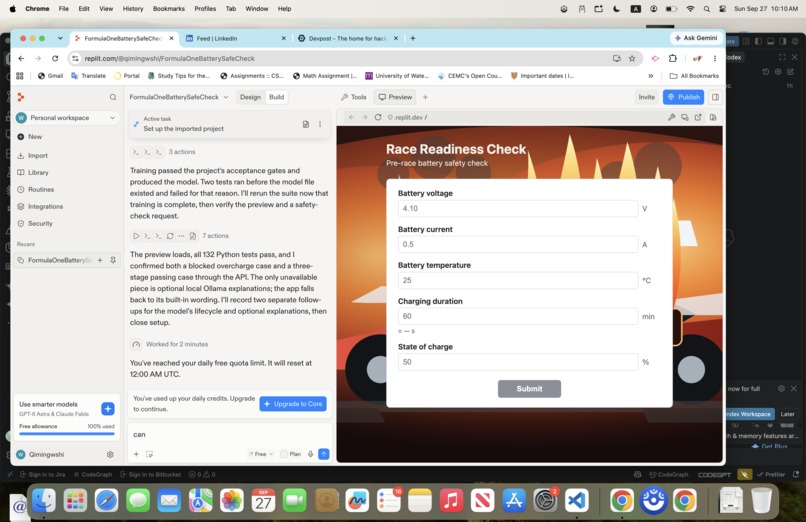Expand the 3 actions group

[163, 152]
